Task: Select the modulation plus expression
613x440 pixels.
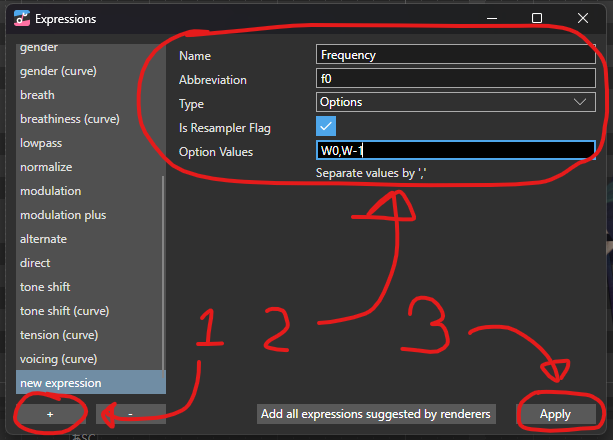Action: point(91,215)
